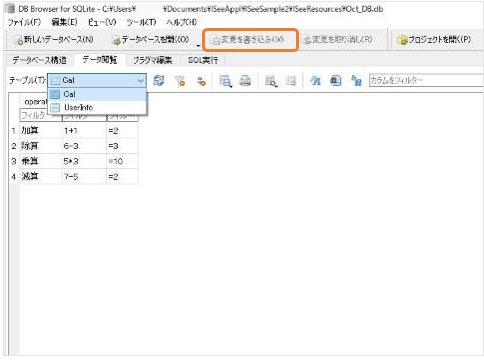
Task: Click the cell '除算'
Action: [x=41, y=146]
